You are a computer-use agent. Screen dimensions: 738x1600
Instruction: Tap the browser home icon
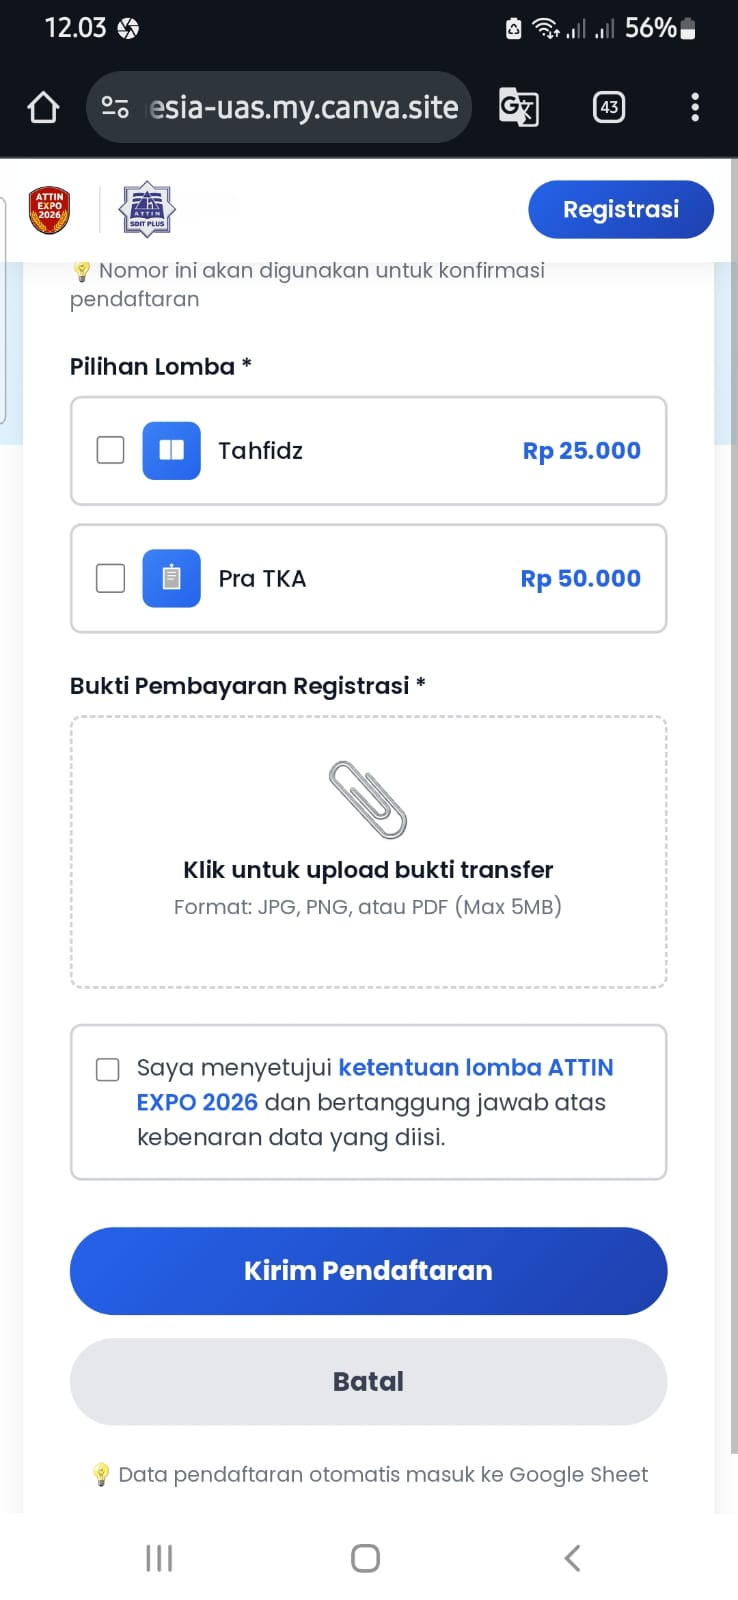[43, 107]
